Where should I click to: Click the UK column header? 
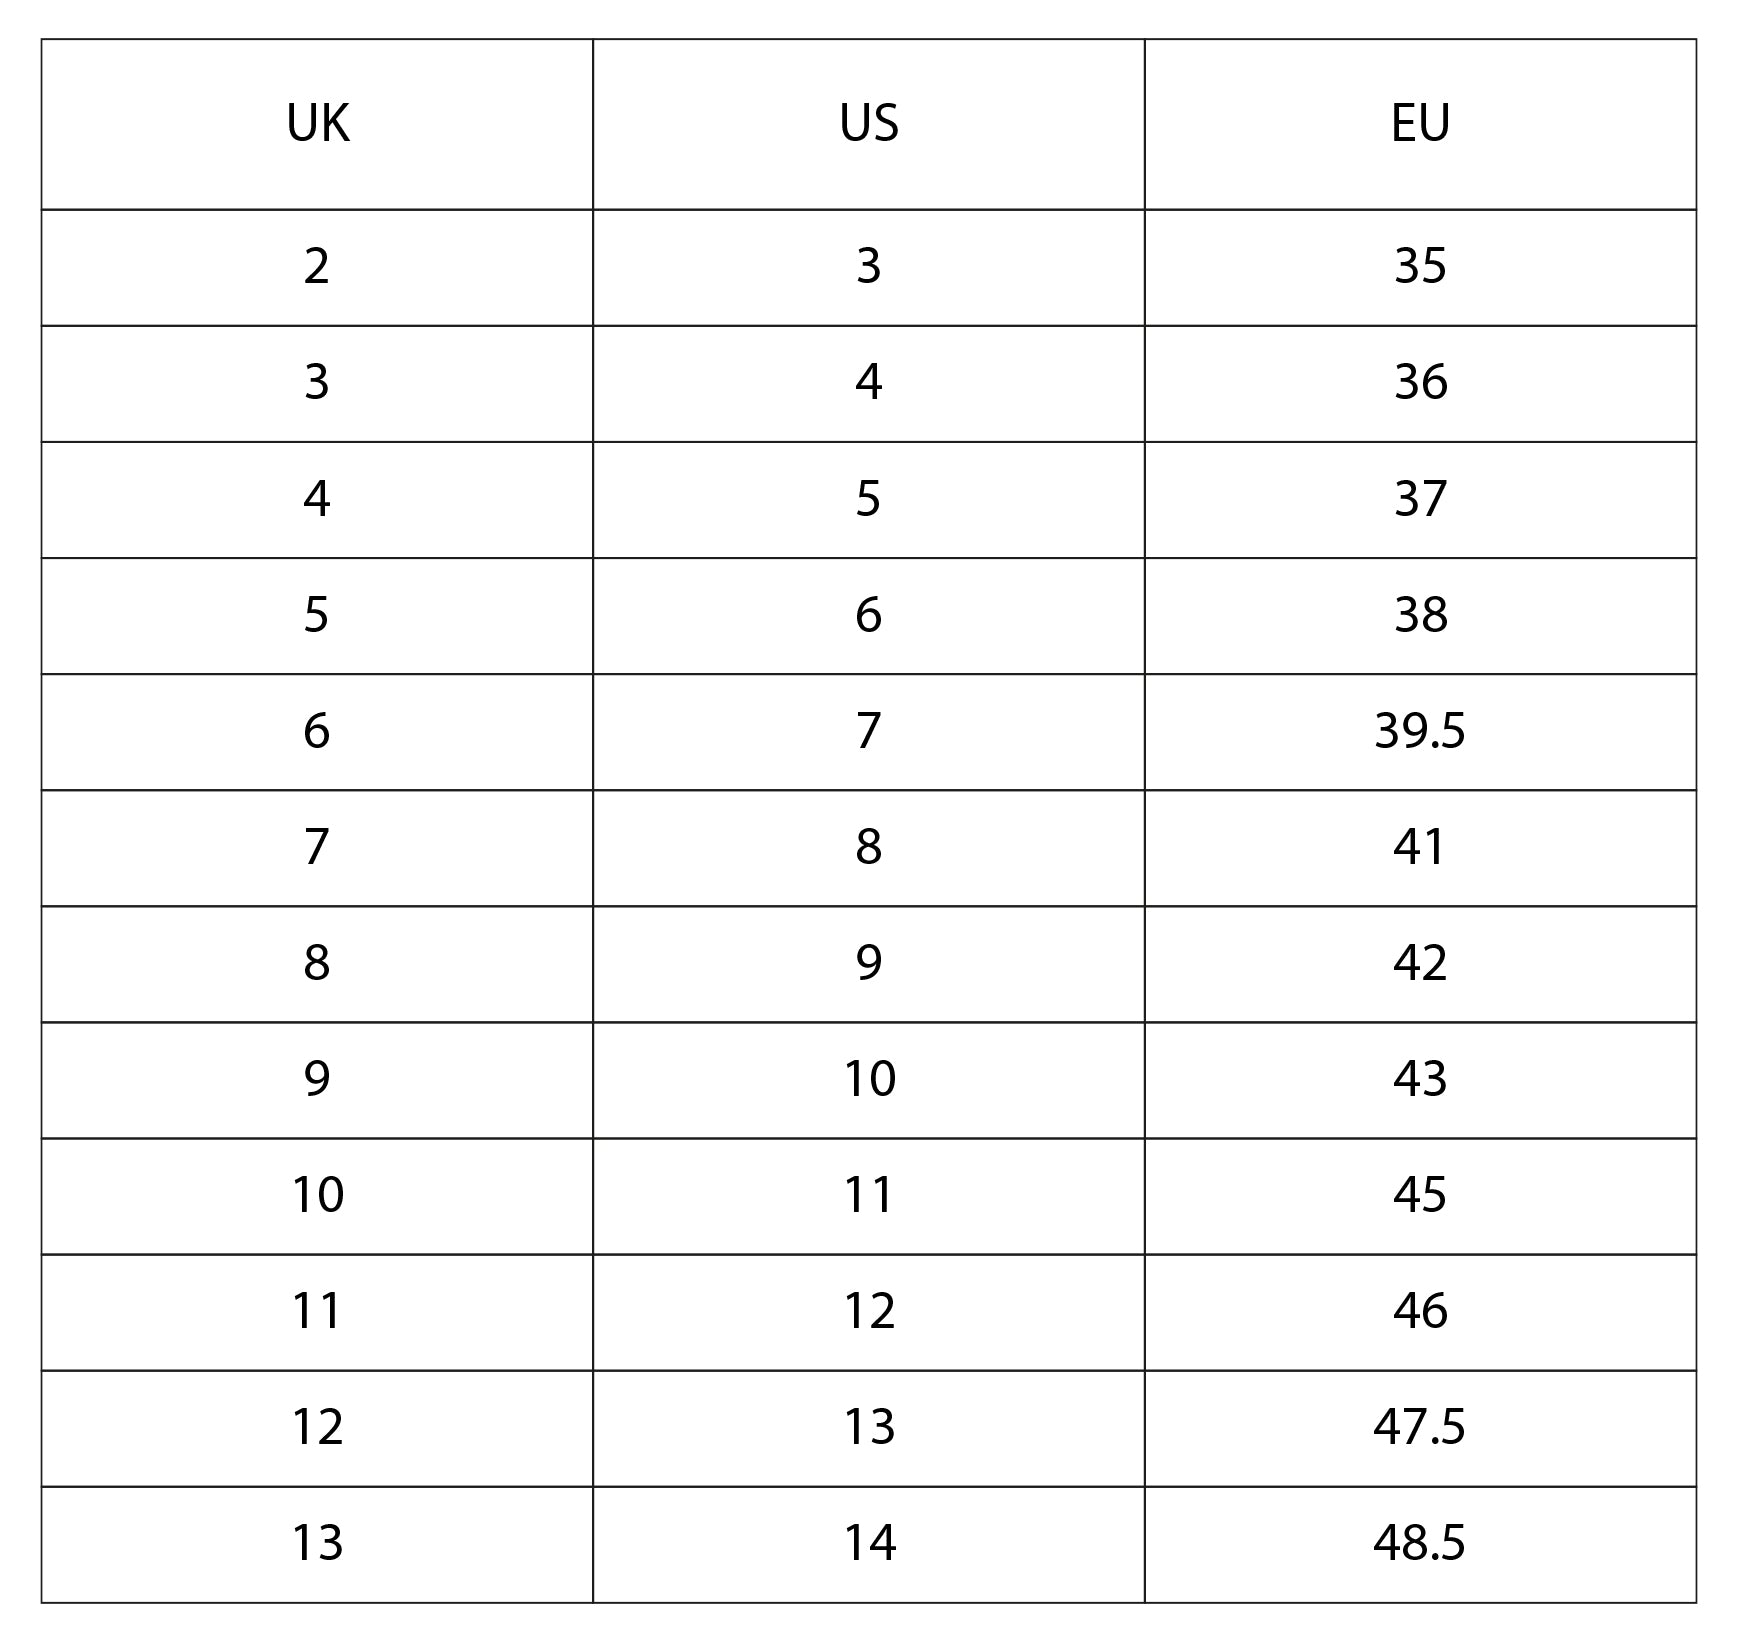click(317, 124)
